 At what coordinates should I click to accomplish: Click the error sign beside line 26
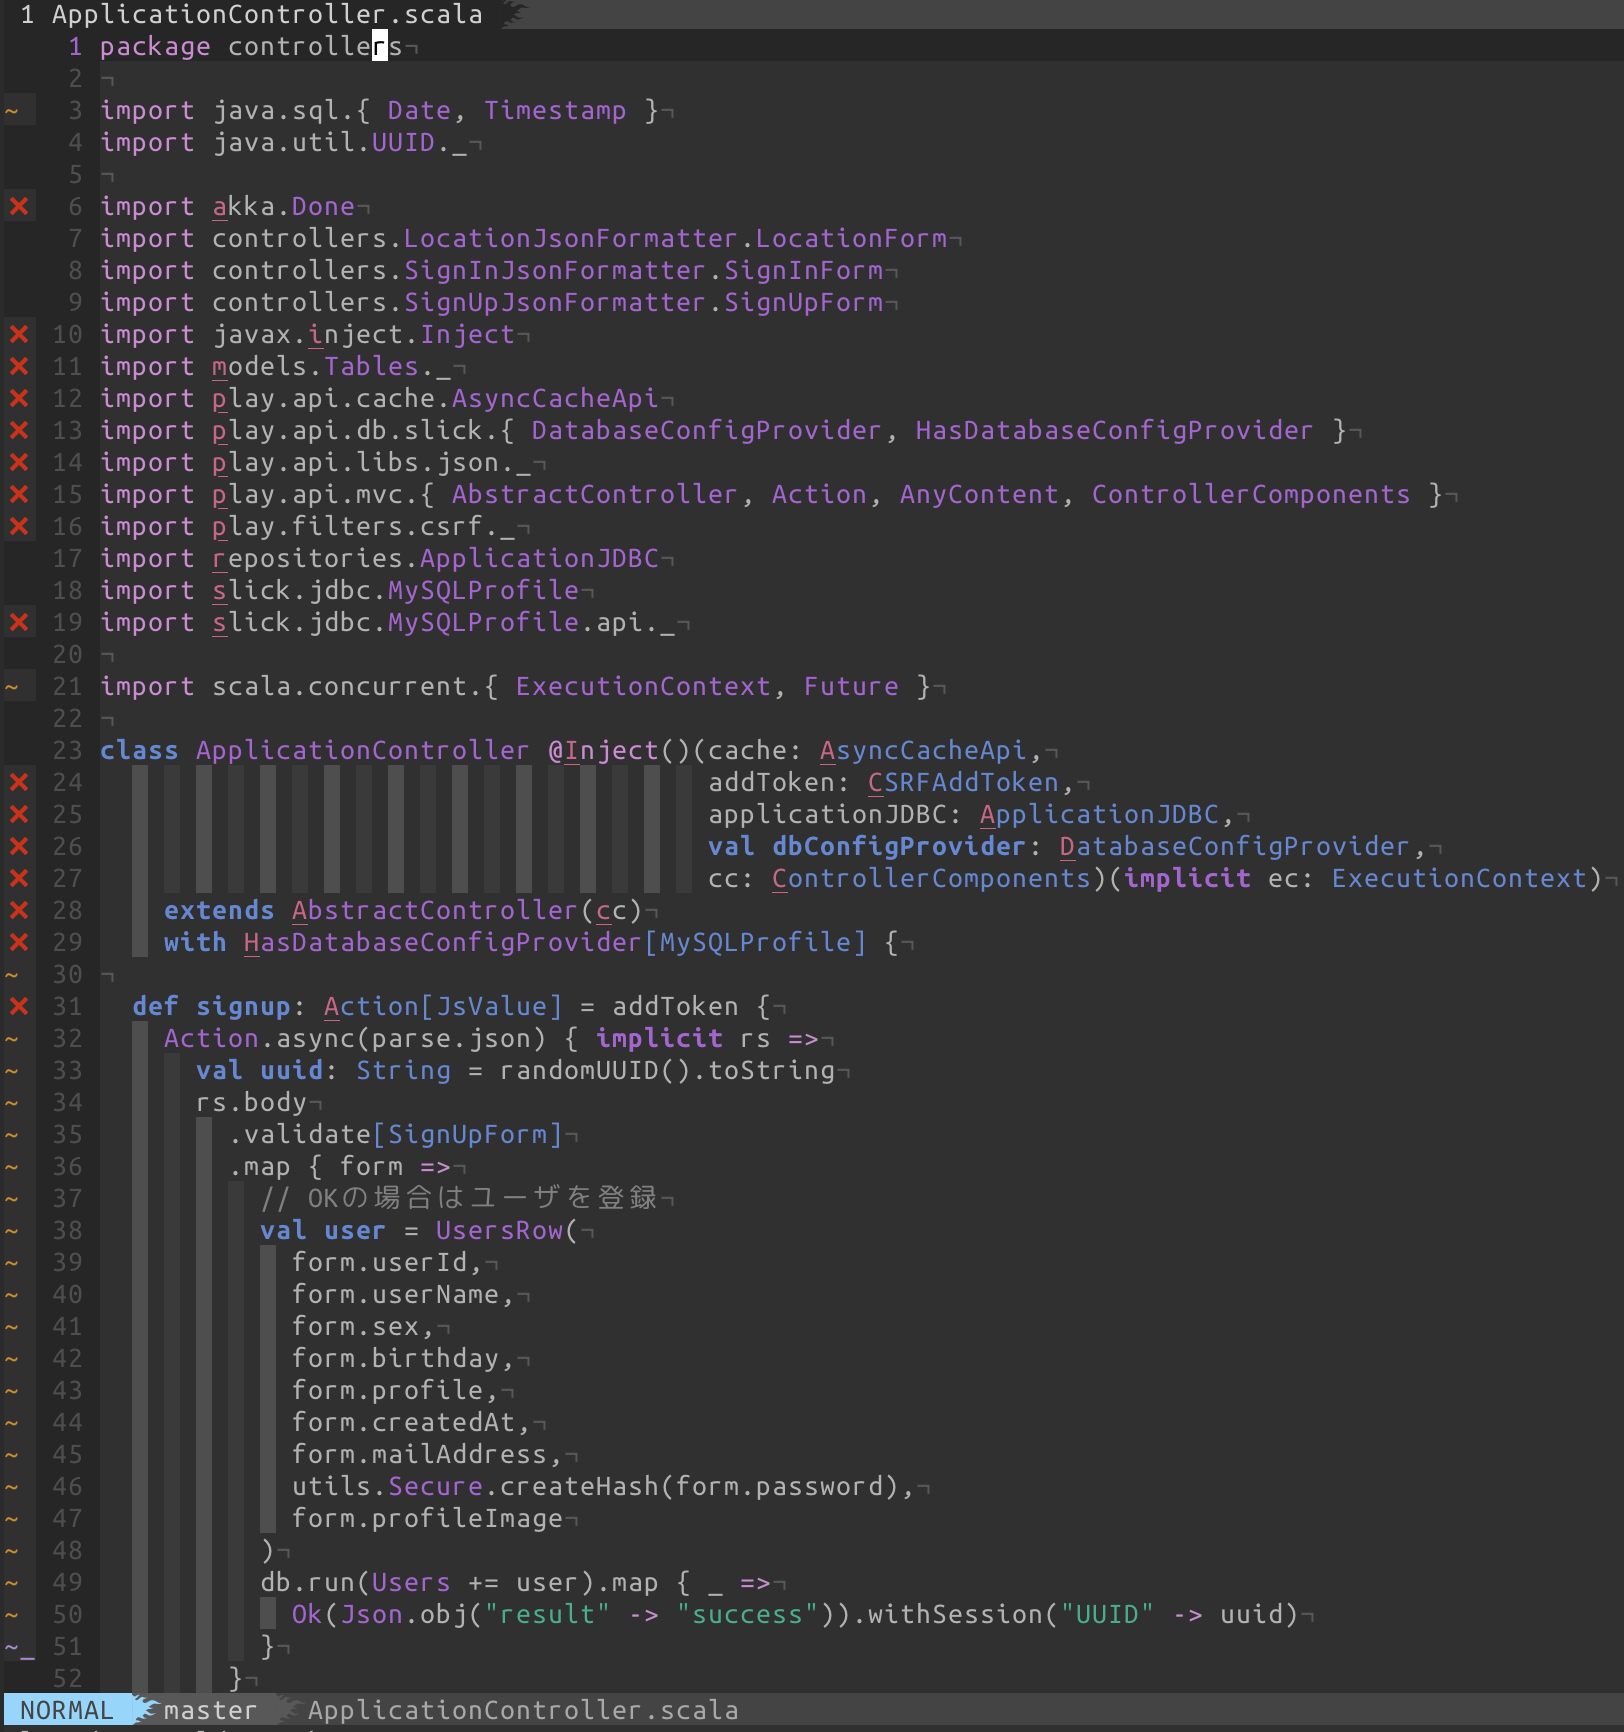click(x=19, y=847)
